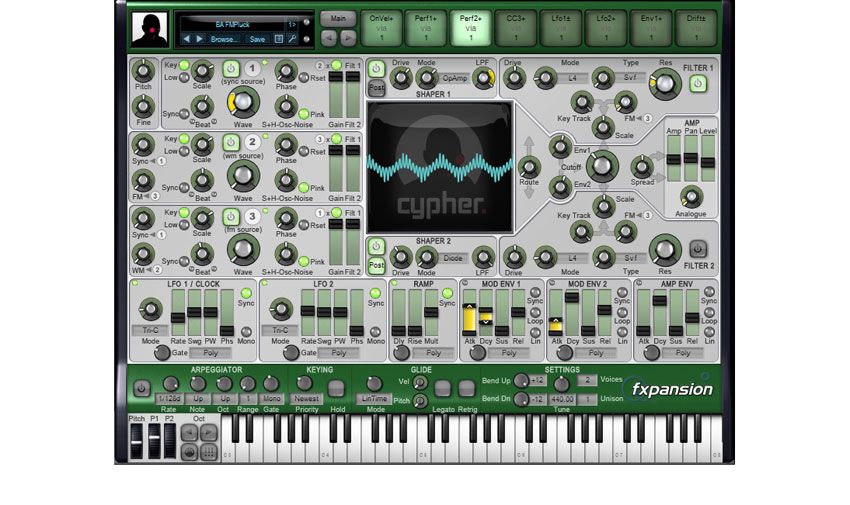The width and height of the screenshot is (850, 505).
Task: Toggle Oscillator 1 Key LED
Action: [x=184, y=65]
